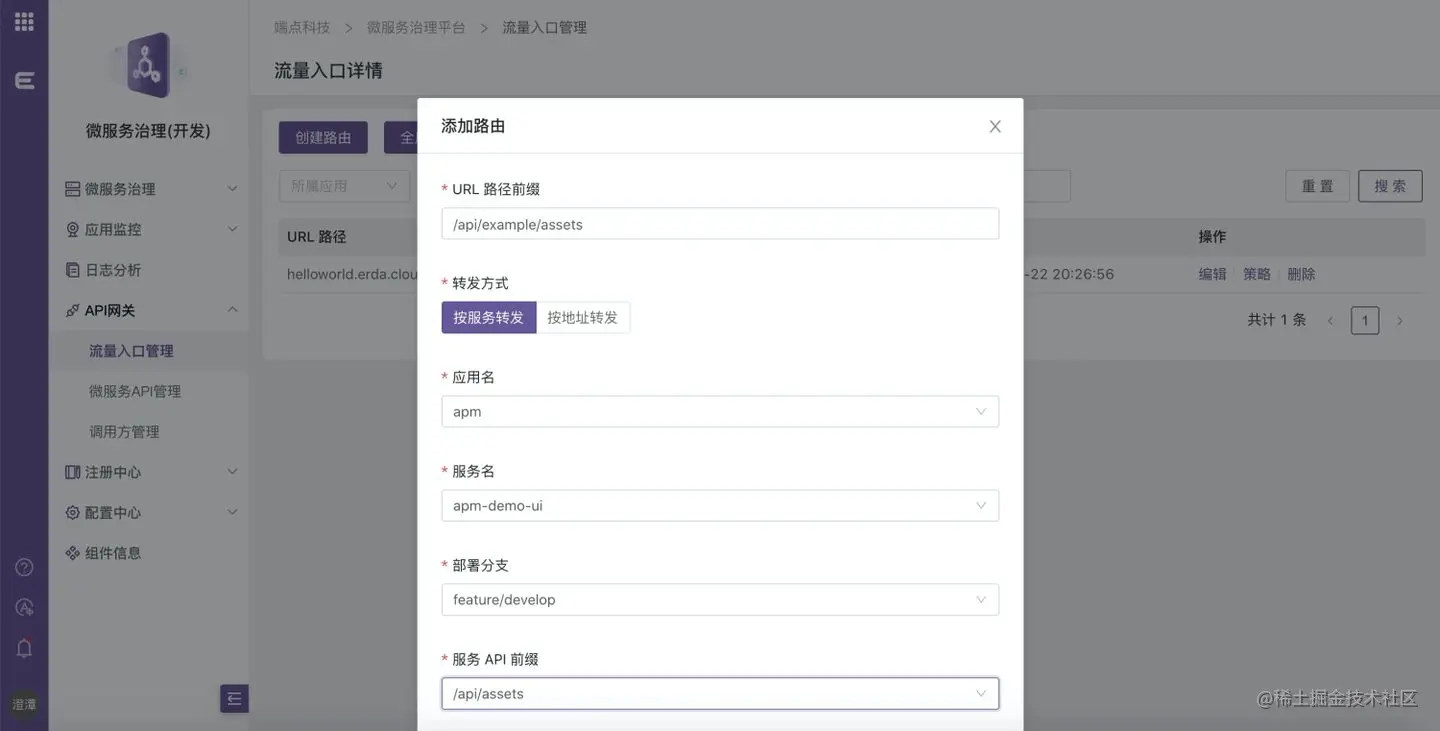Open the 服务名 dropdown showing apm-demo-ui
This screenshot has height=731, width=1440.
click(x=720, y=506)
